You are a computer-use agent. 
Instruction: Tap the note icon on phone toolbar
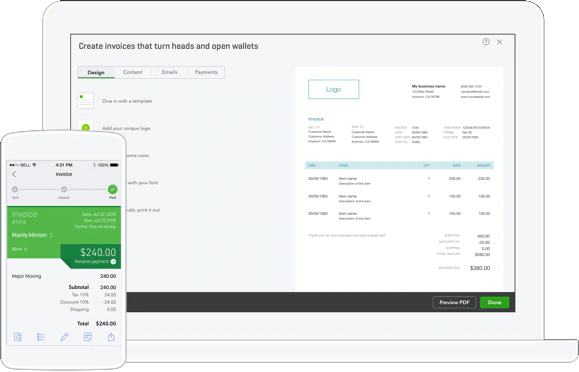point(88,337)
